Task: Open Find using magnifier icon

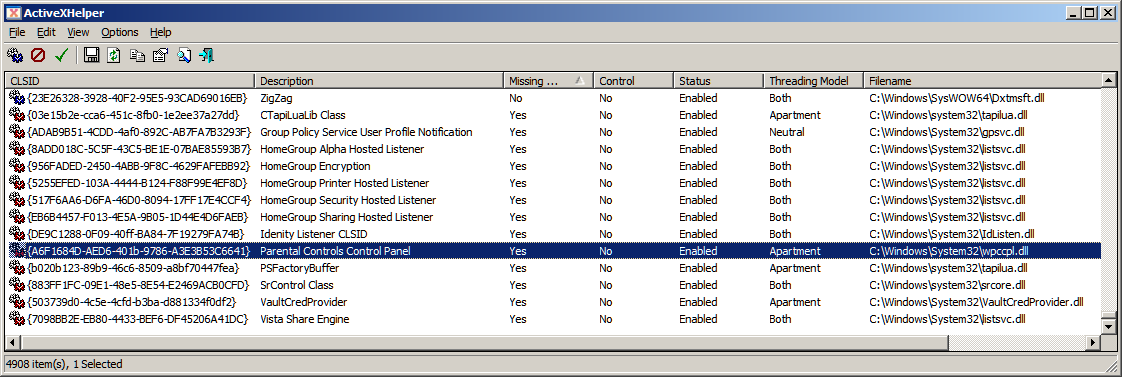Action: click(x=184, y=55)
